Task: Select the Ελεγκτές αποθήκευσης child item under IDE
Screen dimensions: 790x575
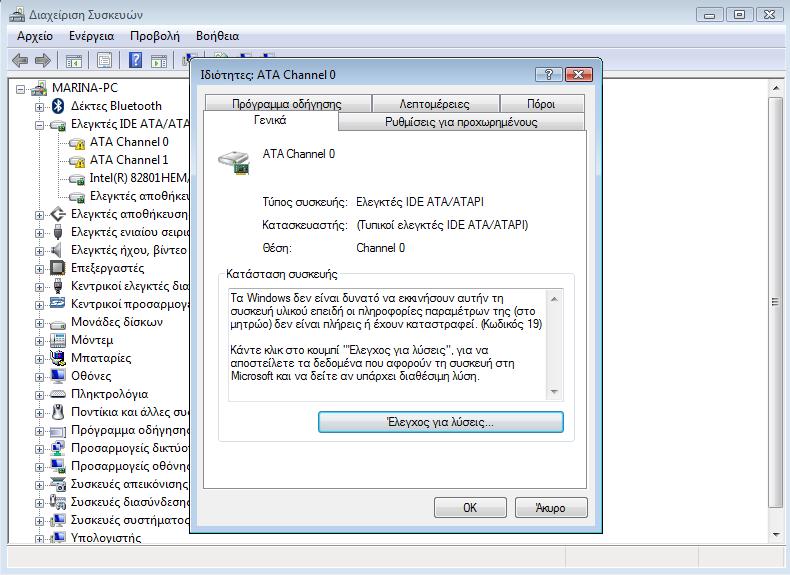Action: click(139, 196)
